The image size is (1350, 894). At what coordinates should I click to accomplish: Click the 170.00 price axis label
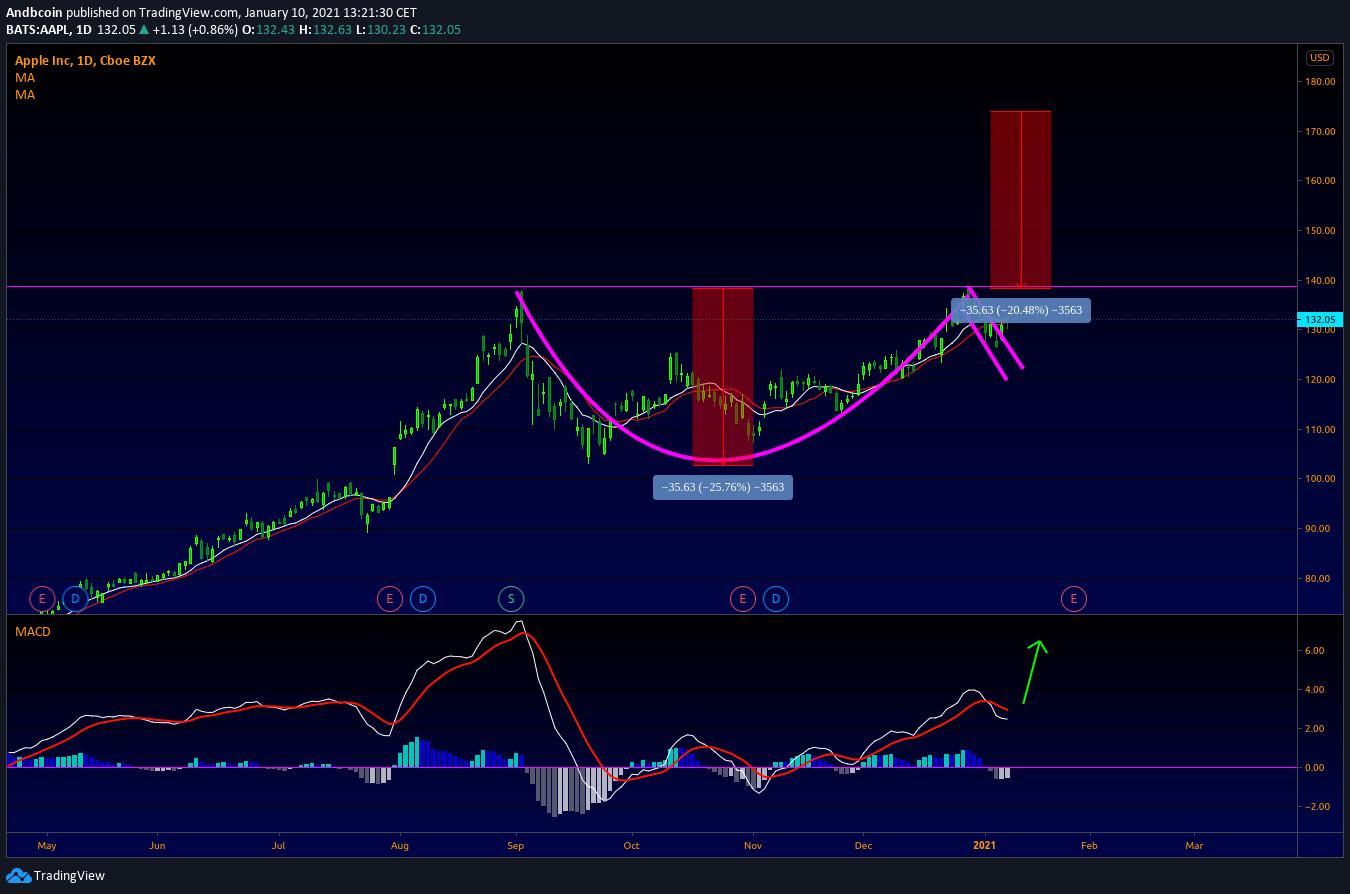[1321, 132]
